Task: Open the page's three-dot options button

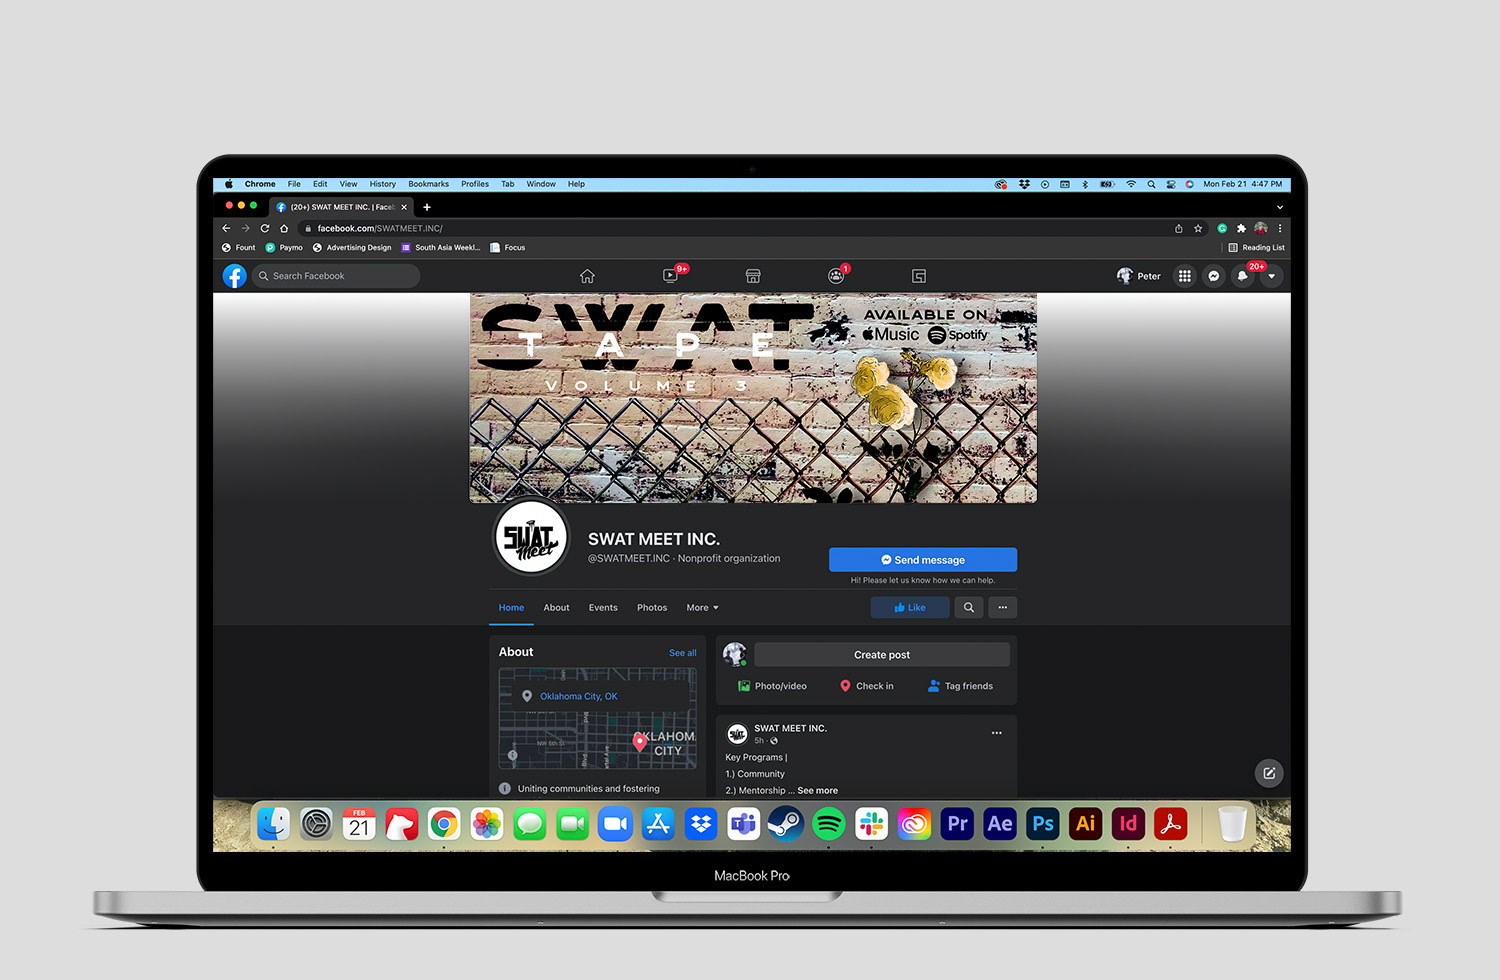Action: coord(1002,607)
